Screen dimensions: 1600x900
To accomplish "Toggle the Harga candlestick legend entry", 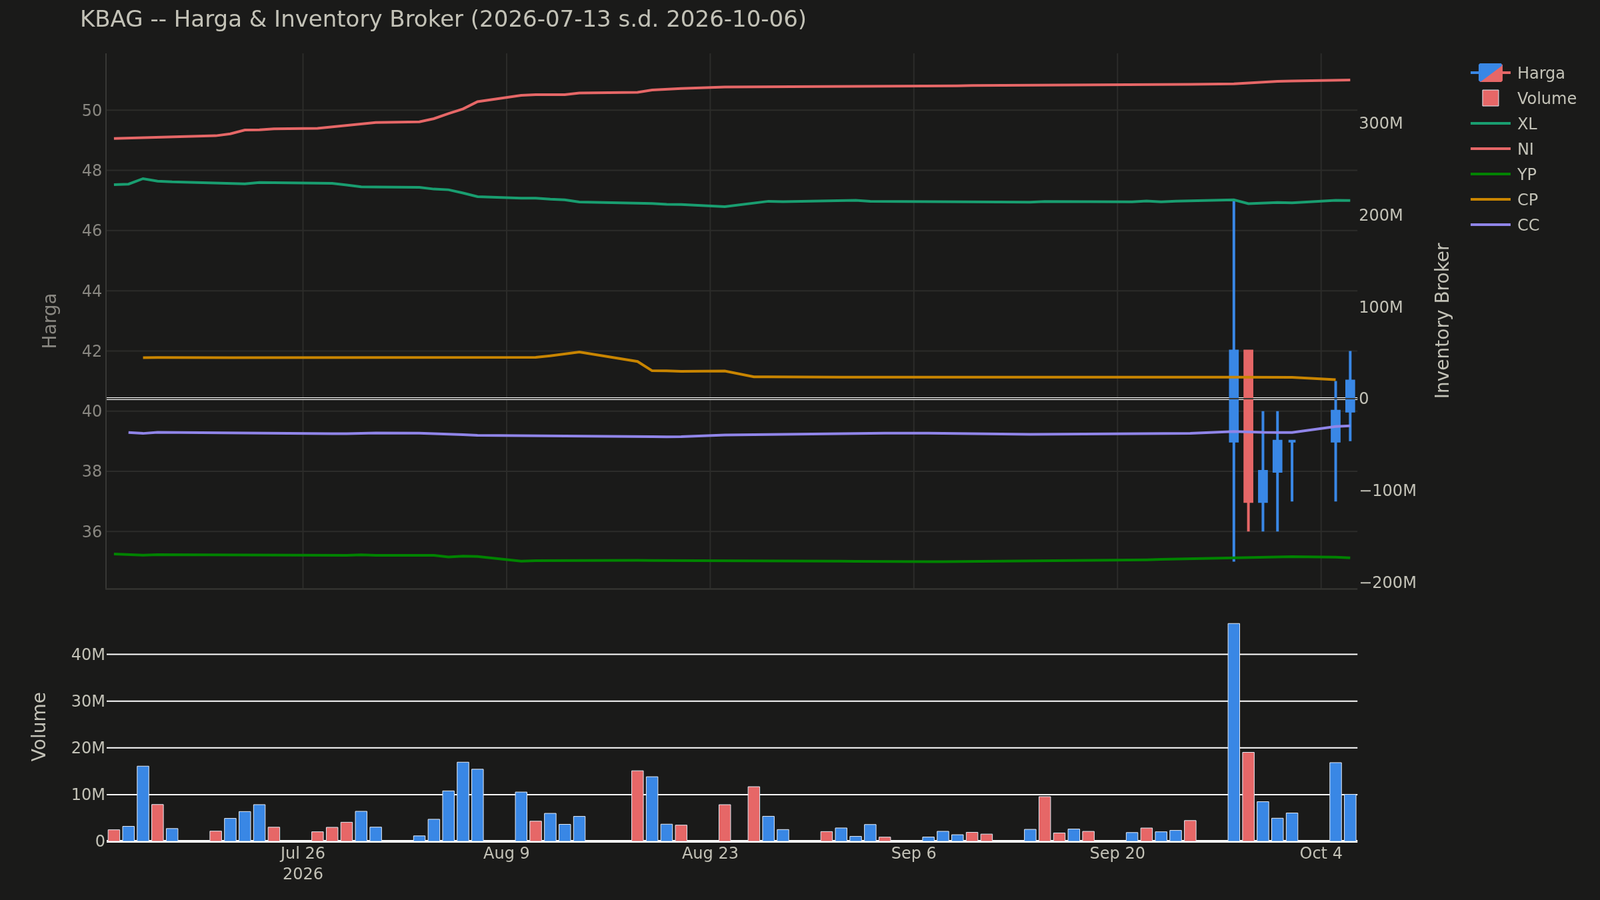I will pyautogui.click(x=1518, y=73).
